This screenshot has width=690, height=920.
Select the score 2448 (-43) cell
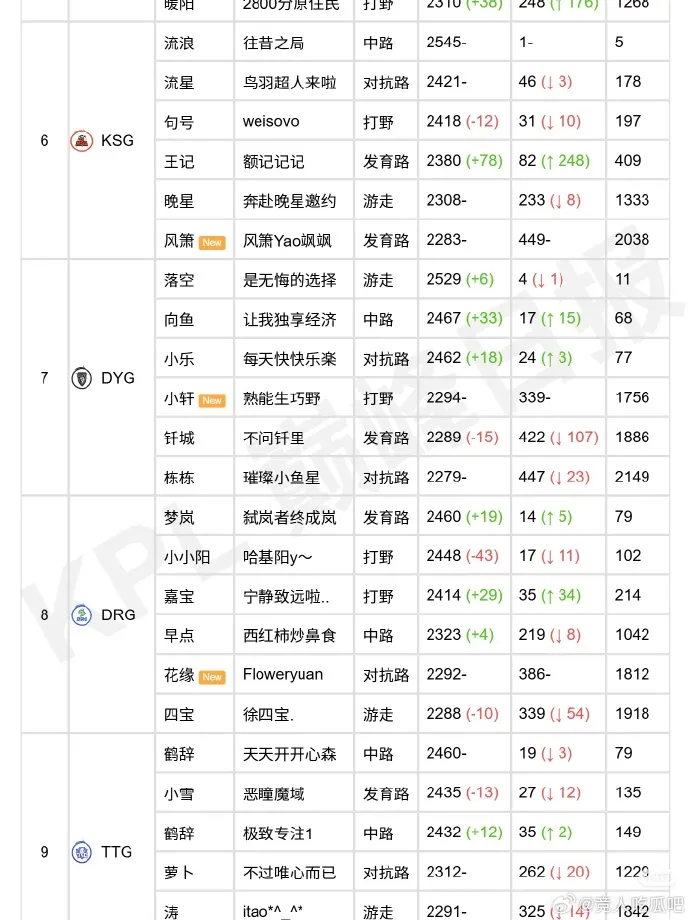[x=462, y=556]
